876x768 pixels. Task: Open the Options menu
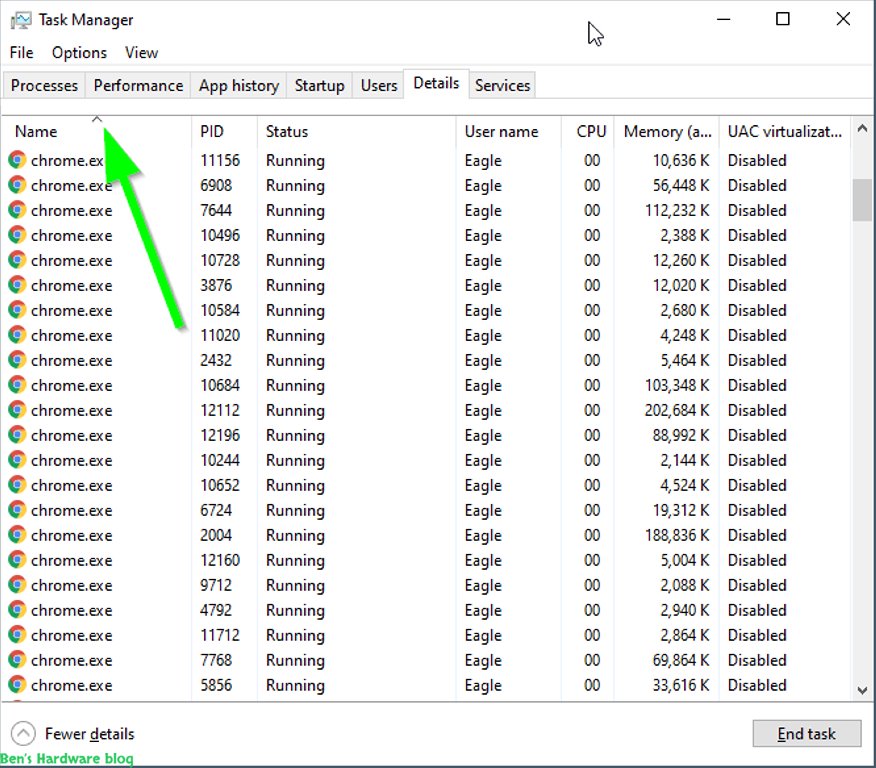[79, 53]
